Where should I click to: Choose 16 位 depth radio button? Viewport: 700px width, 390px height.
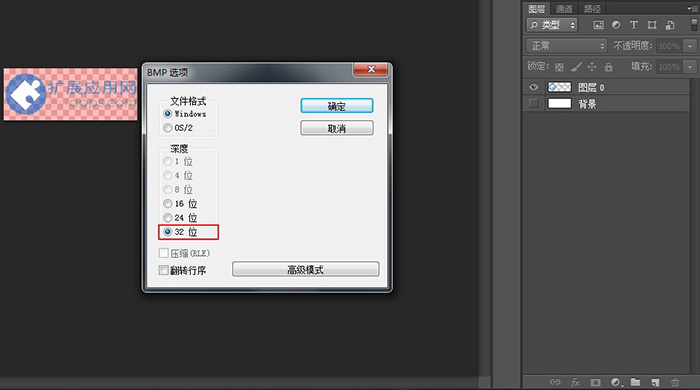(167, 204)
